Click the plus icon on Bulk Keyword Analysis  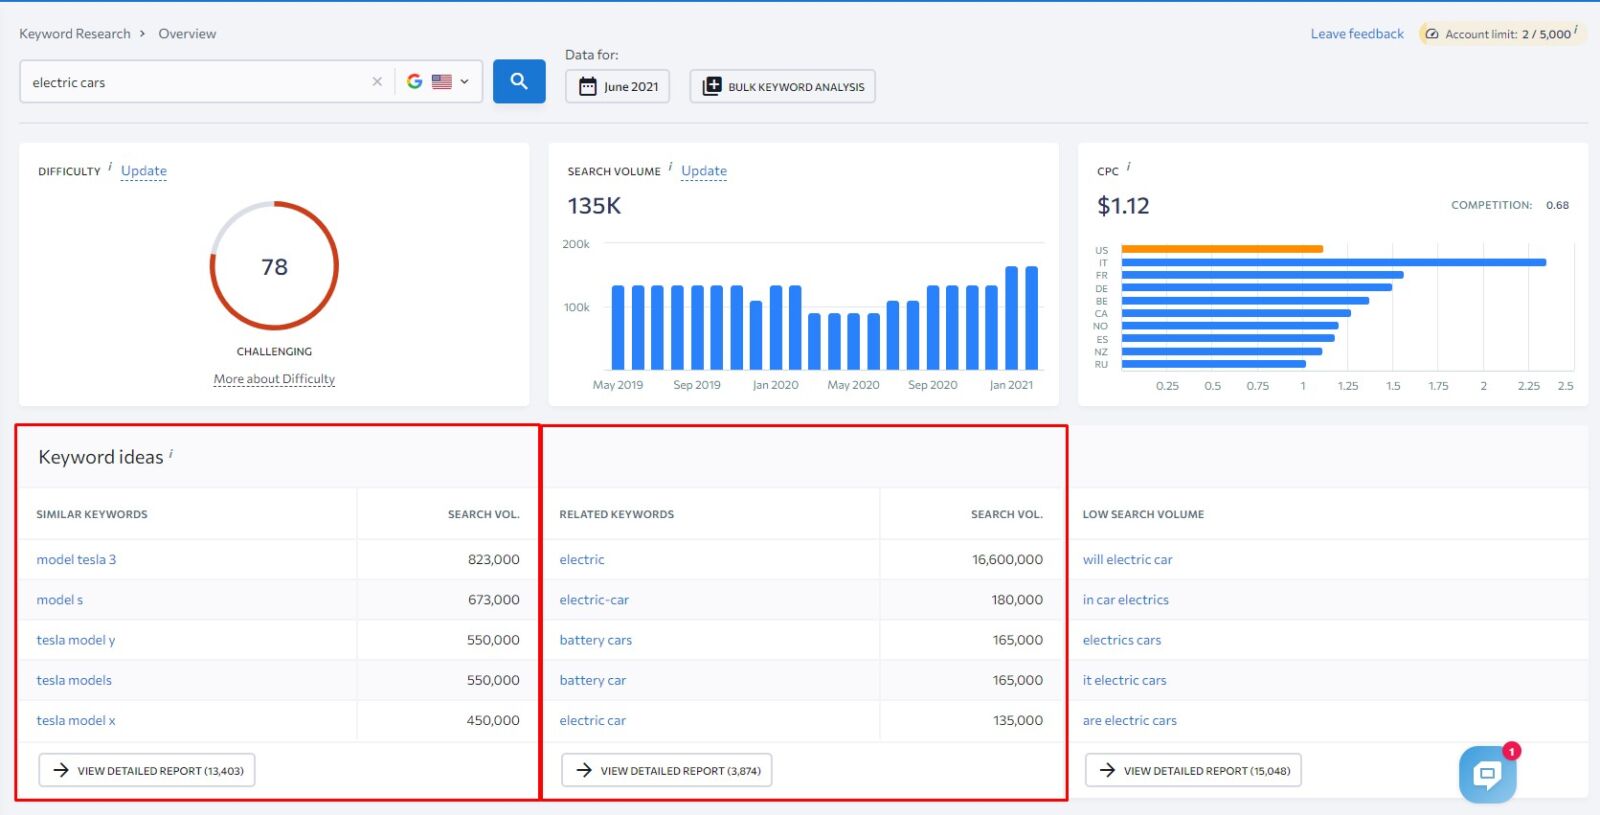click(712, 86)
